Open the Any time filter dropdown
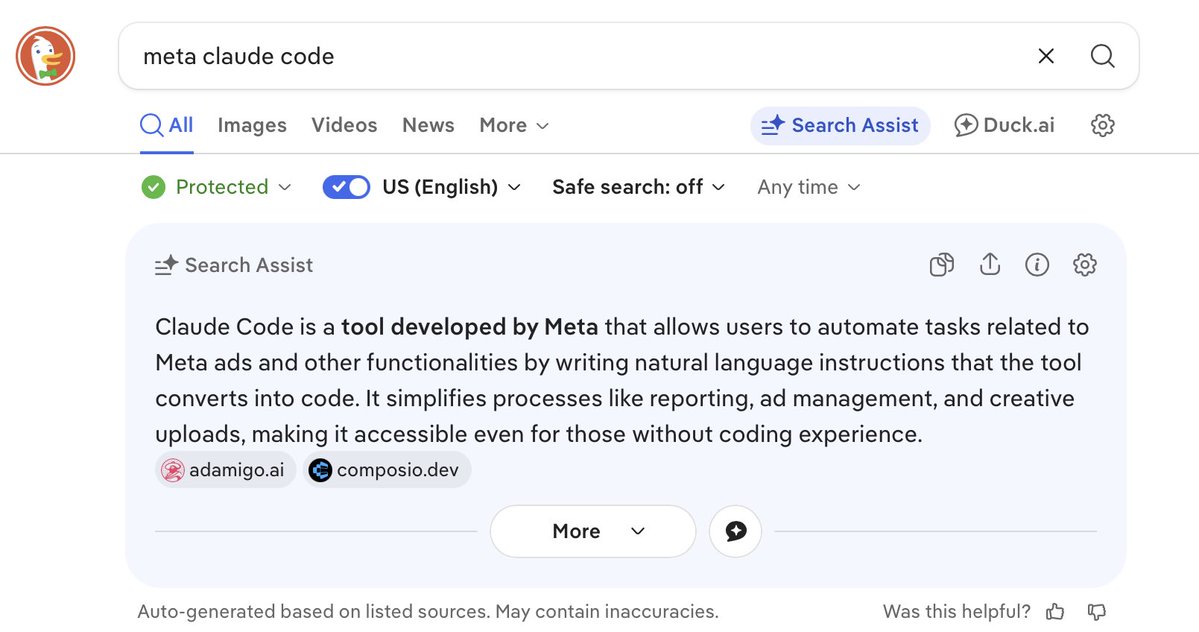1199x632 pixels. pos(809,187)
